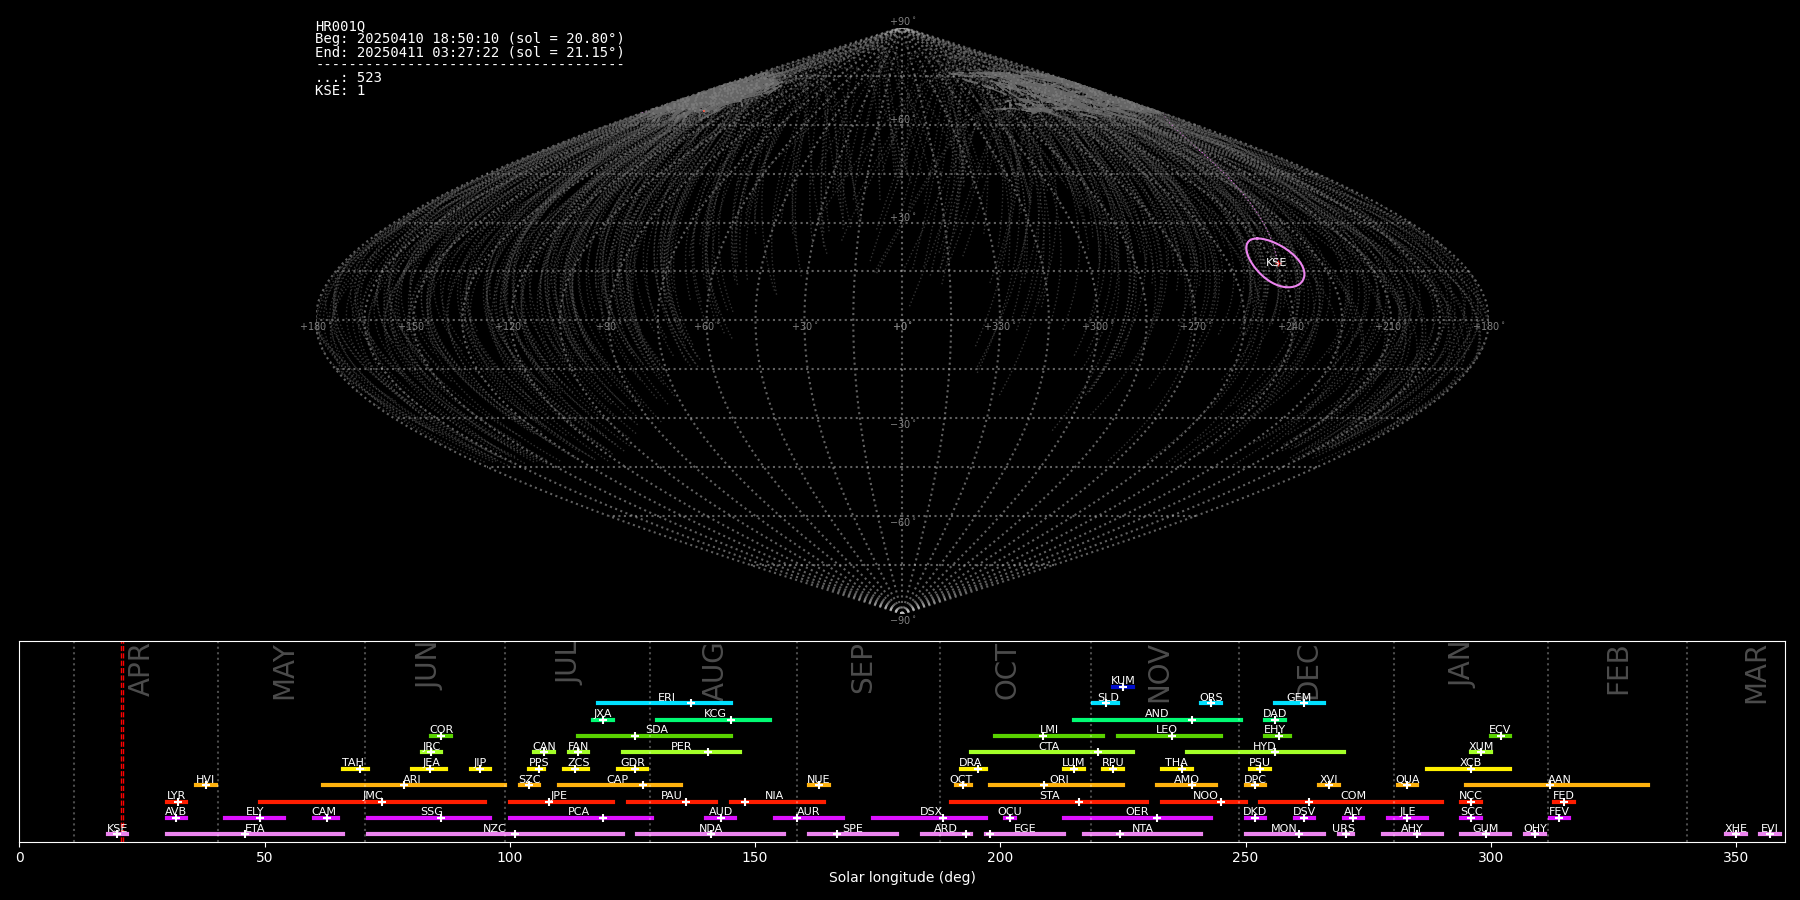Click the APR month label
The width and height of the screenshot is (1800, 900).
(x=139, y=670)
